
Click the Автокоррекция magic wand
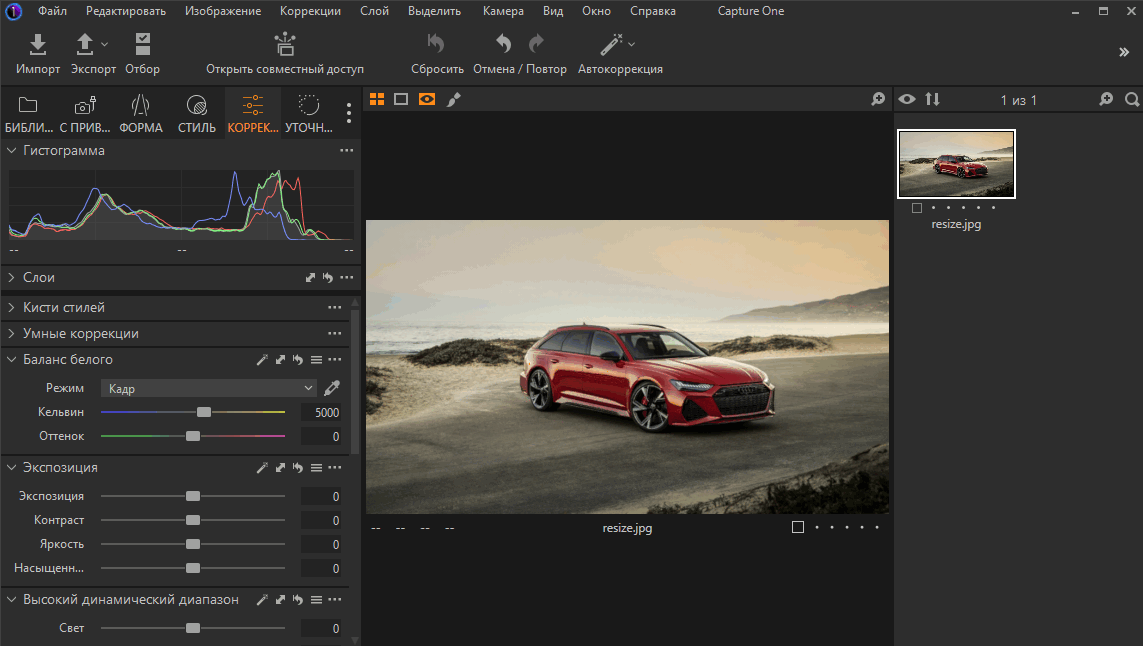[x=612, y=44]
